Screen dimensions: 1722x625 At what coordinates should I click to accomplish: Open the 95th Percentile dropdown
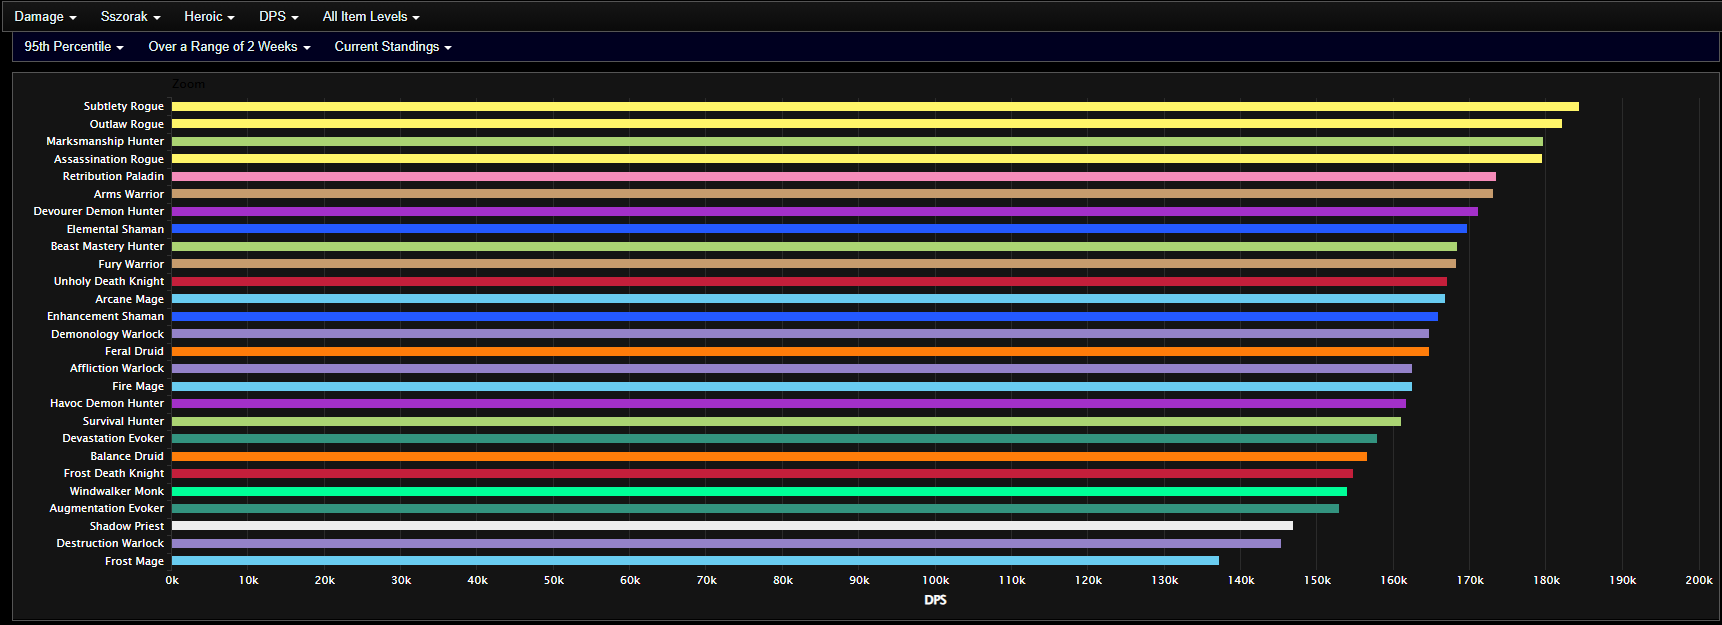tap(74, 46)
